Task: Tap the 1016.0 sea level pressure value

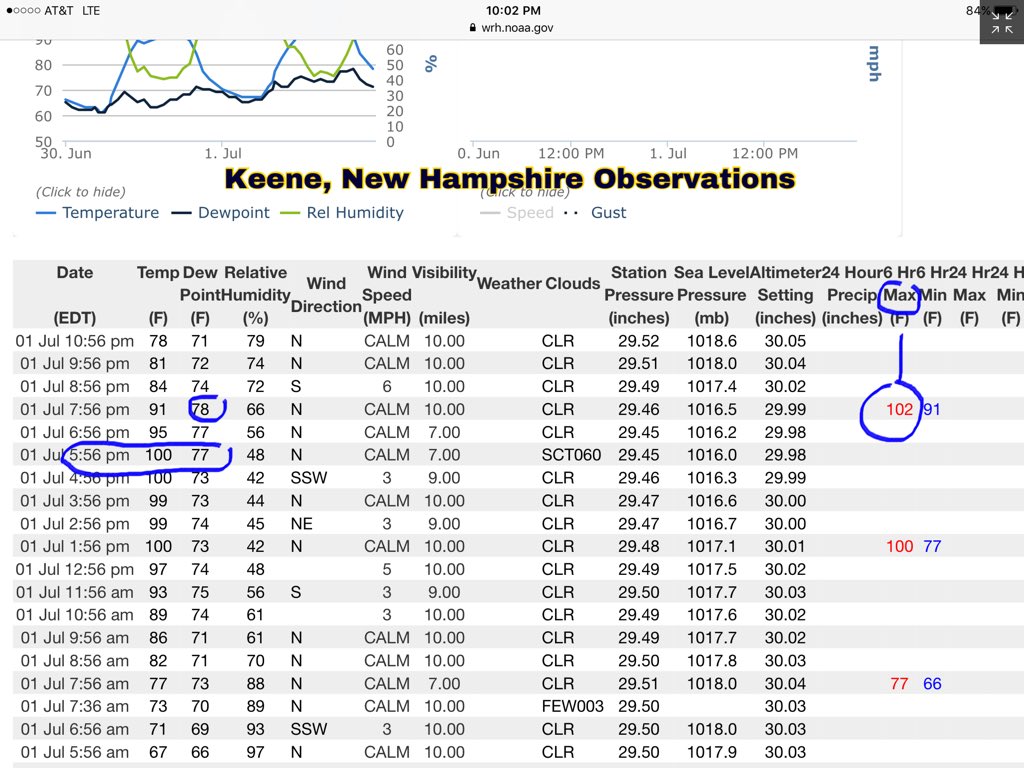Action: [x=711, y=455]
